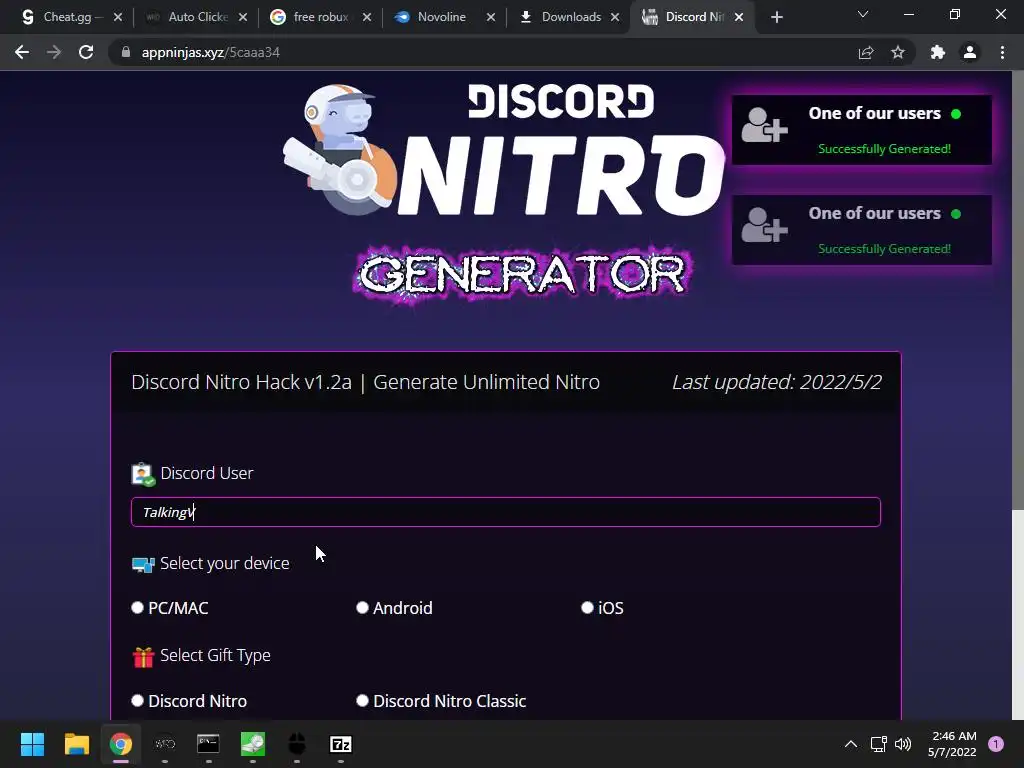Viewport: 1024px width, 768px height.
Task: Expand the tab search chevron
Action: 863,14
